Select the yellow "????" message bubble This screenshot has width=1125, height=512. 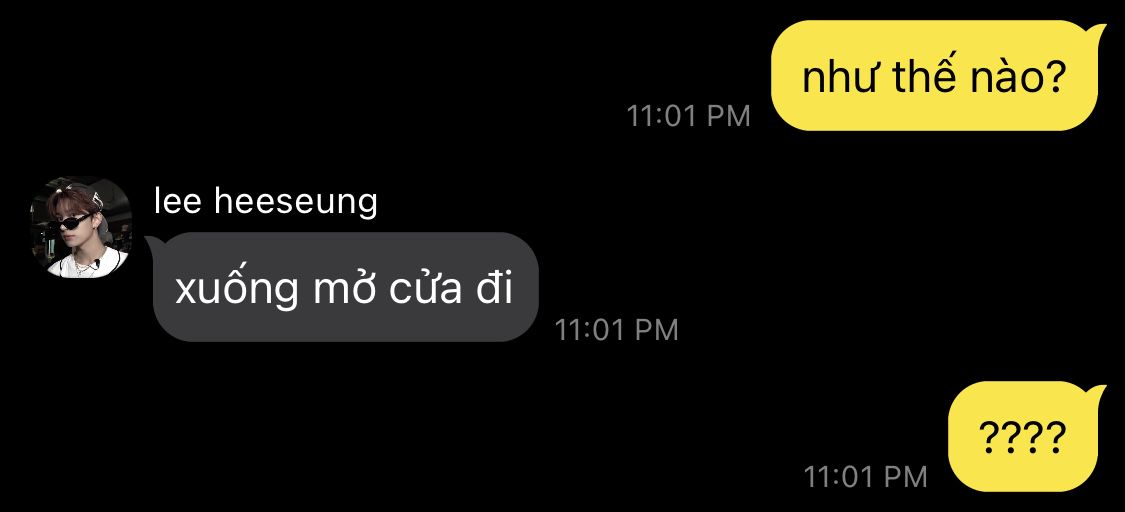pyautogui.click(x=1023, y=436)
